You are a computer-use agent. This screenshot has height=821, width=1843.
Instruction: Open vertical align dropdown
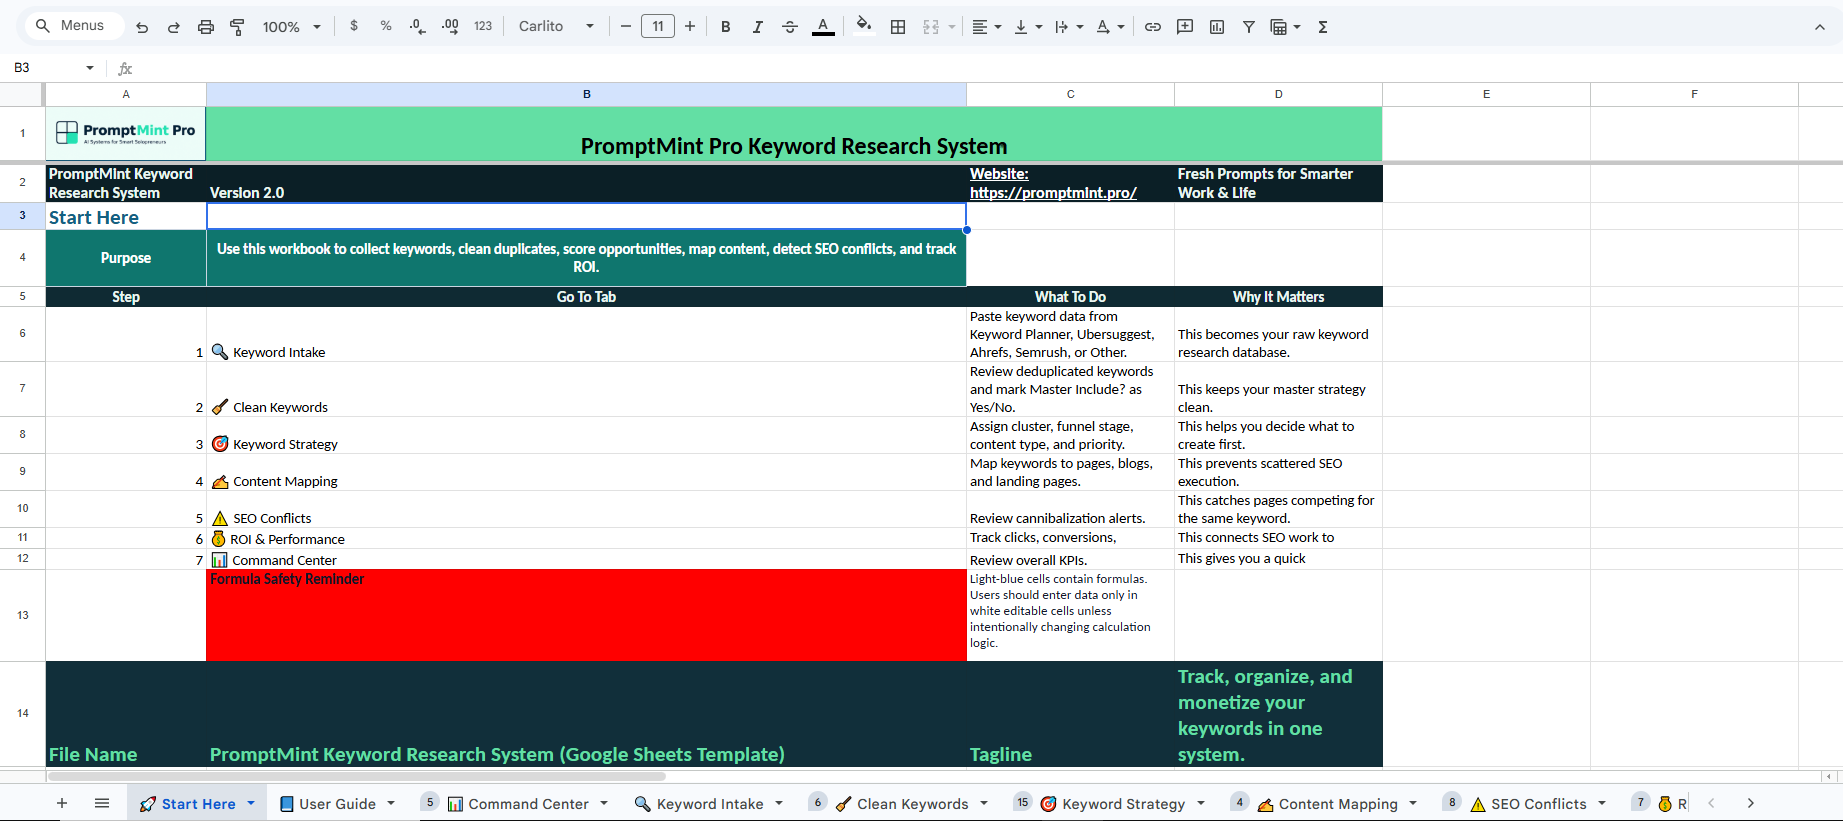1027,27
